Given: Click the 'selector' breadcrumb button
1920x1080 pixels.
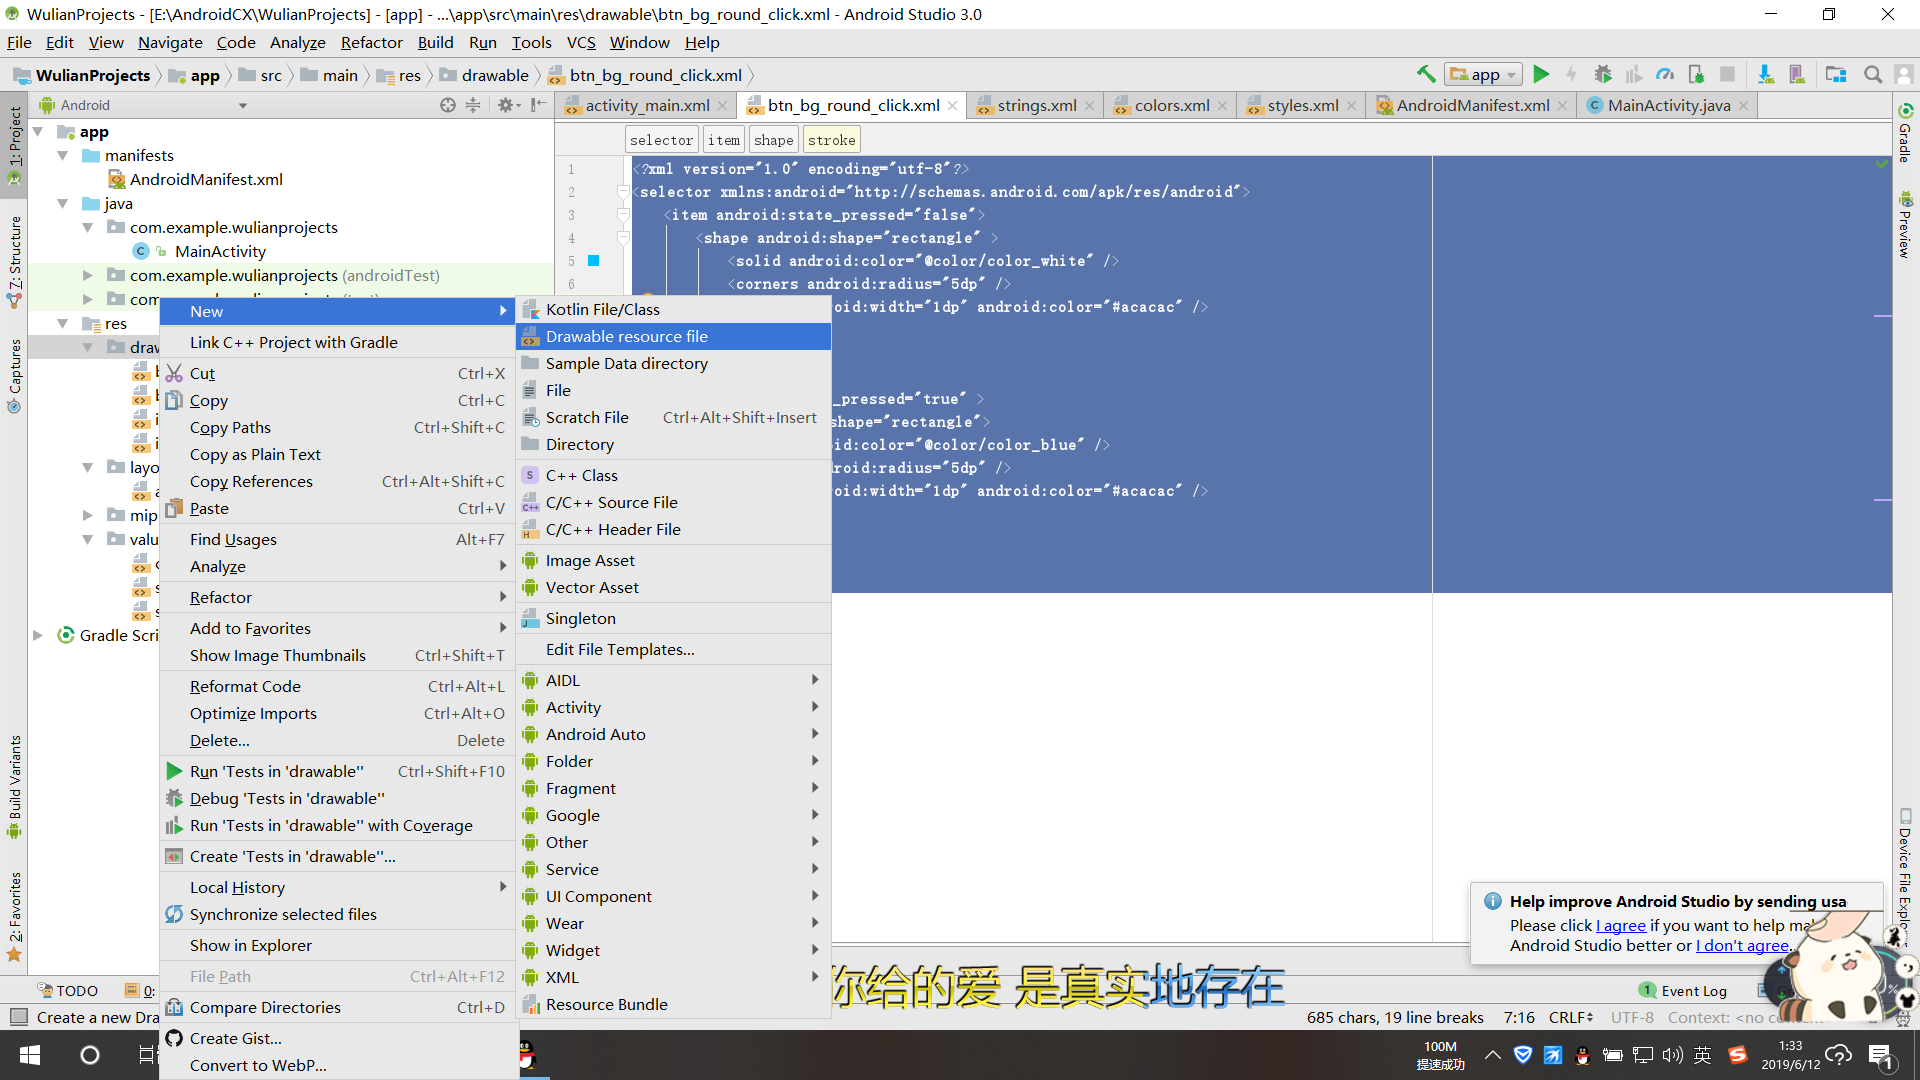Looking at the screenshot, I should pyautogui.click(x=661, y=141).
